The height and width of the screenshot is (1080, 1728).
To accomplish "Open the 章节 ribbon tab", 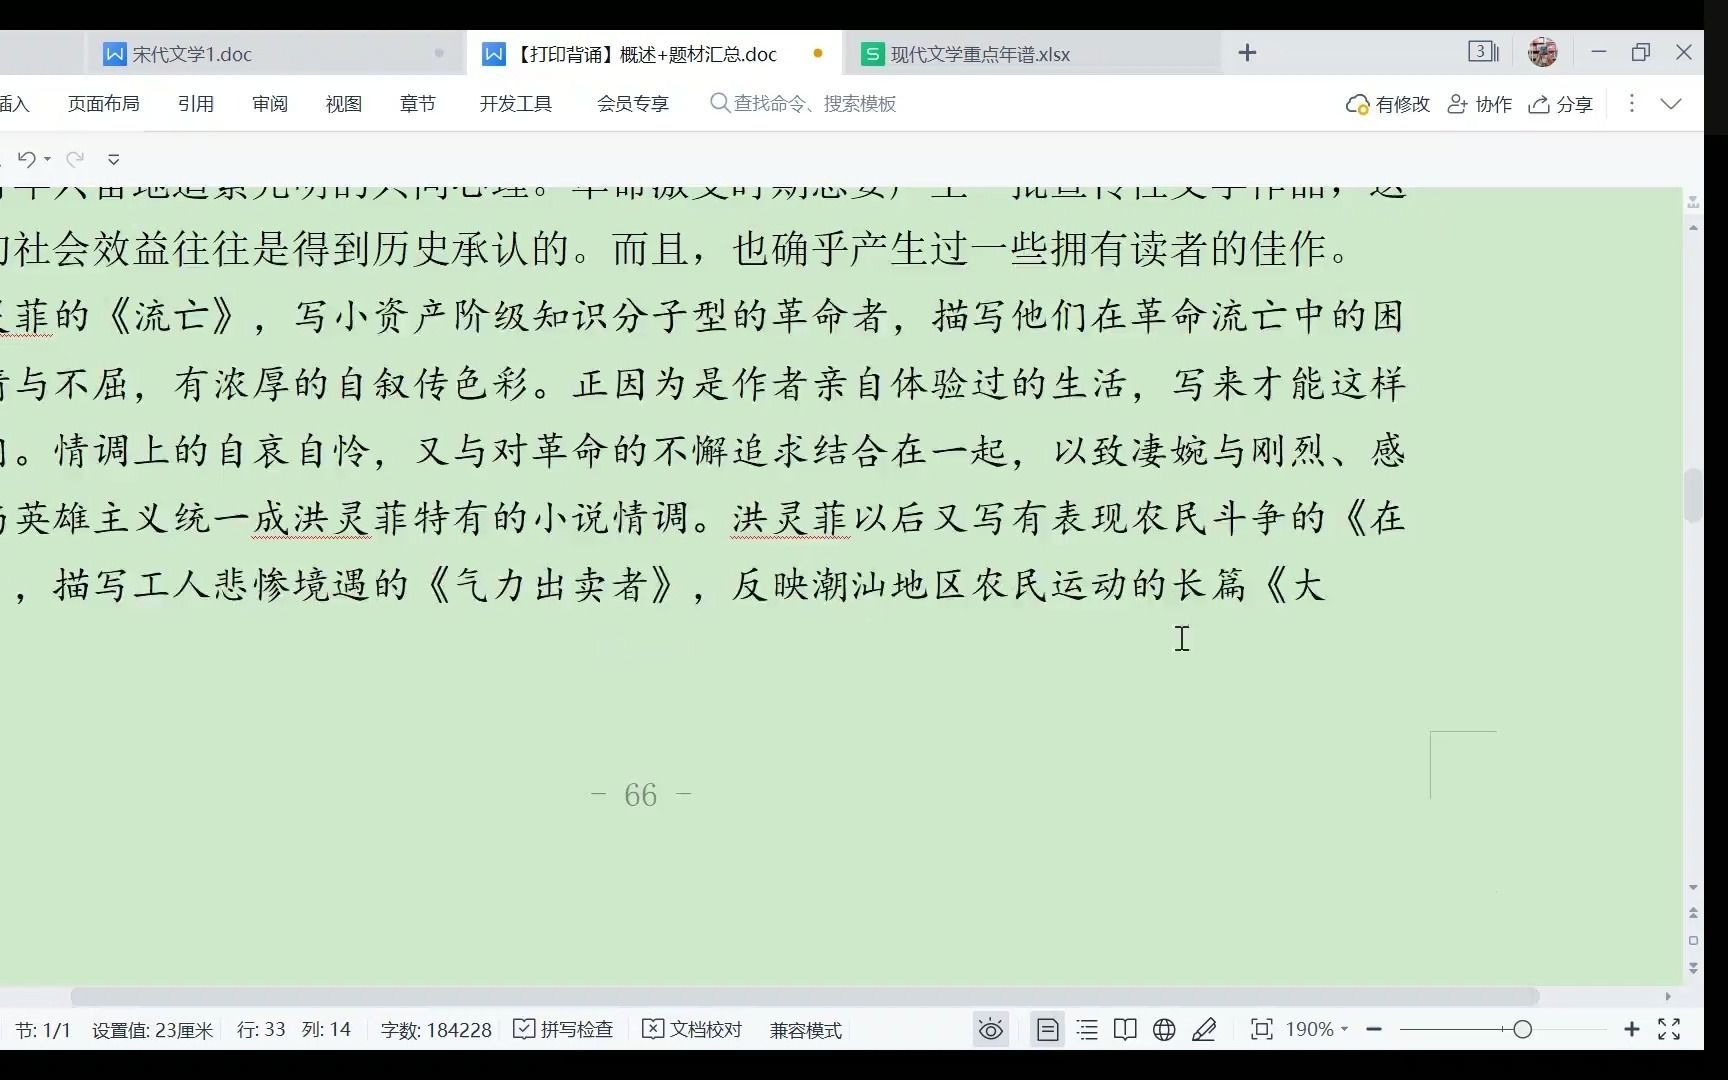I will 418,104.
